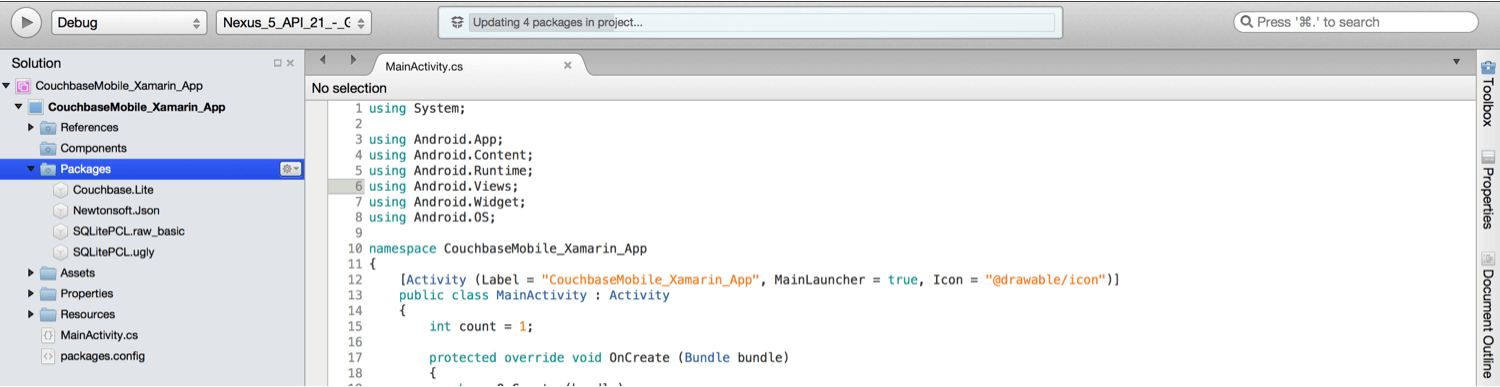The height and width of the screenshot is (387, 1500).
Task: Click the Packages folder icon
Action: pos(48,169)
